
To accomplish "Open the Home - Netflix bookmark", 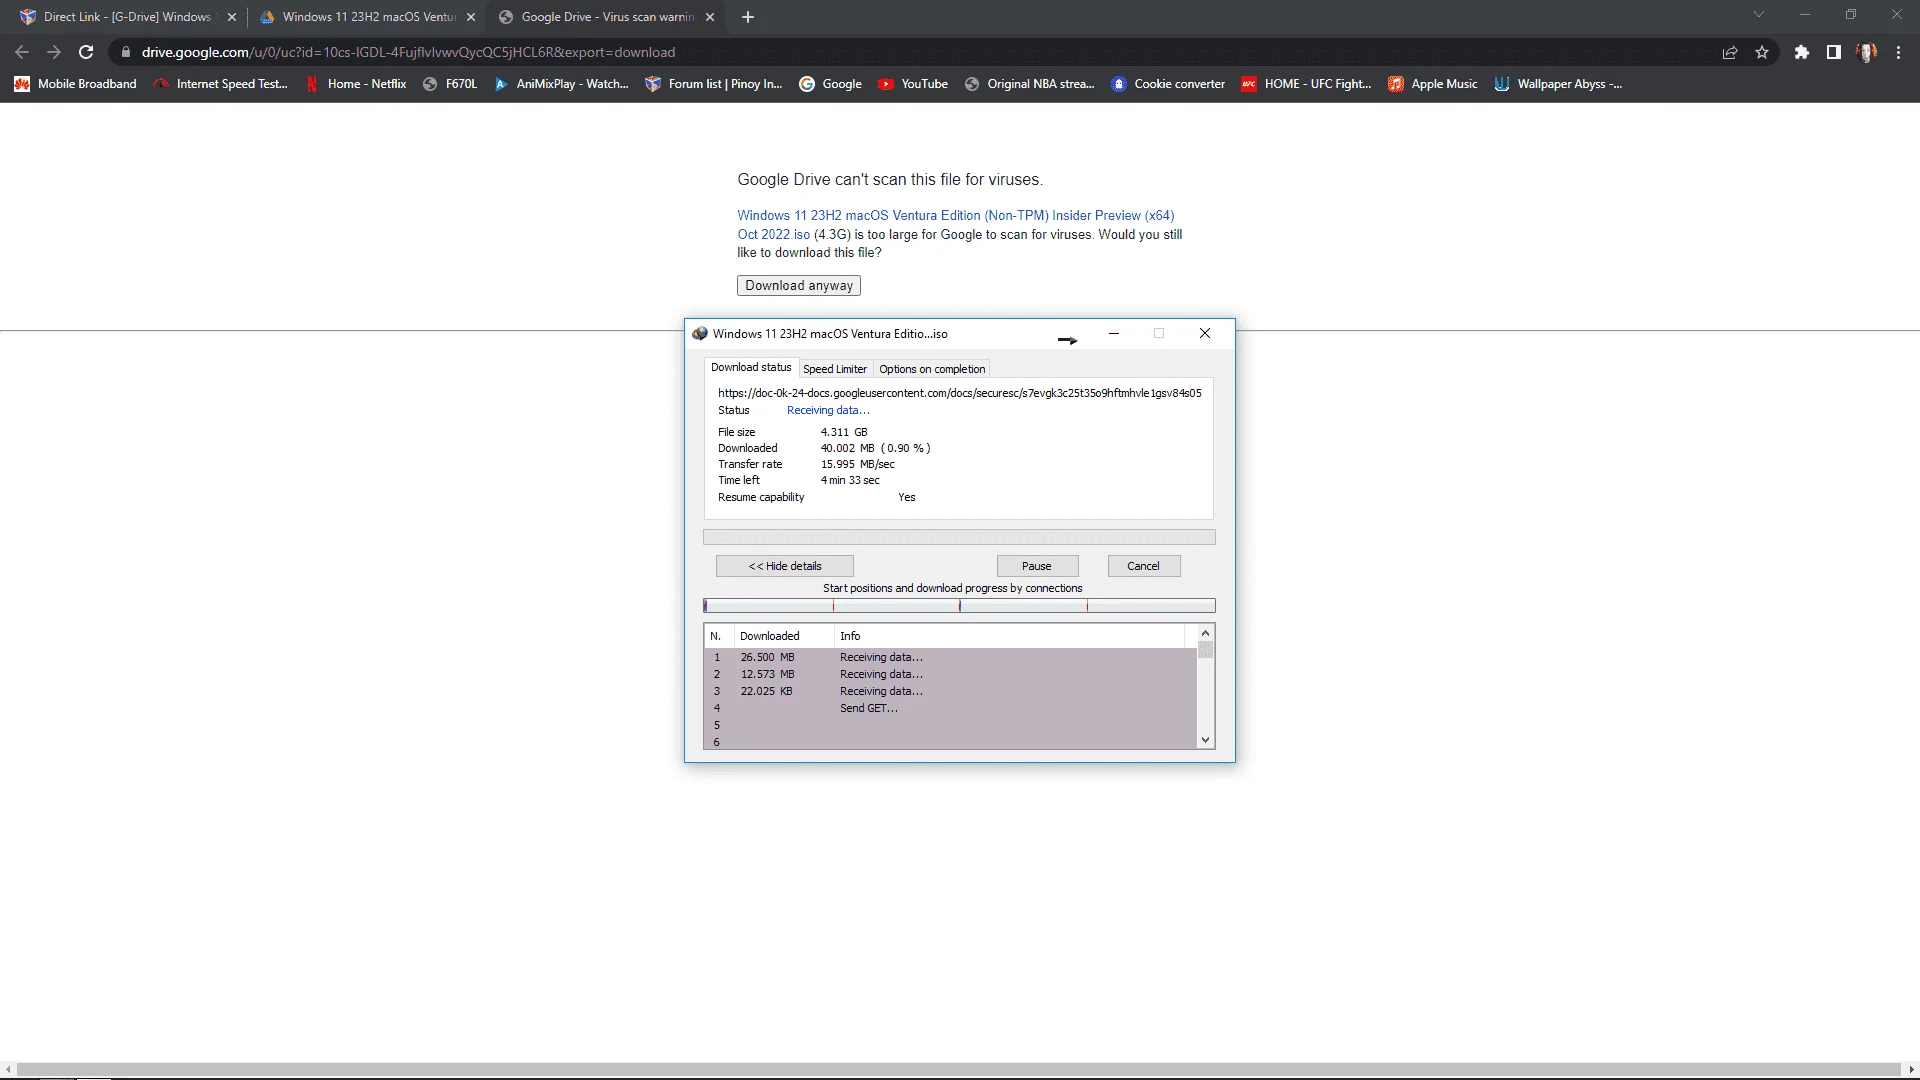I will [x=356, y=84].
